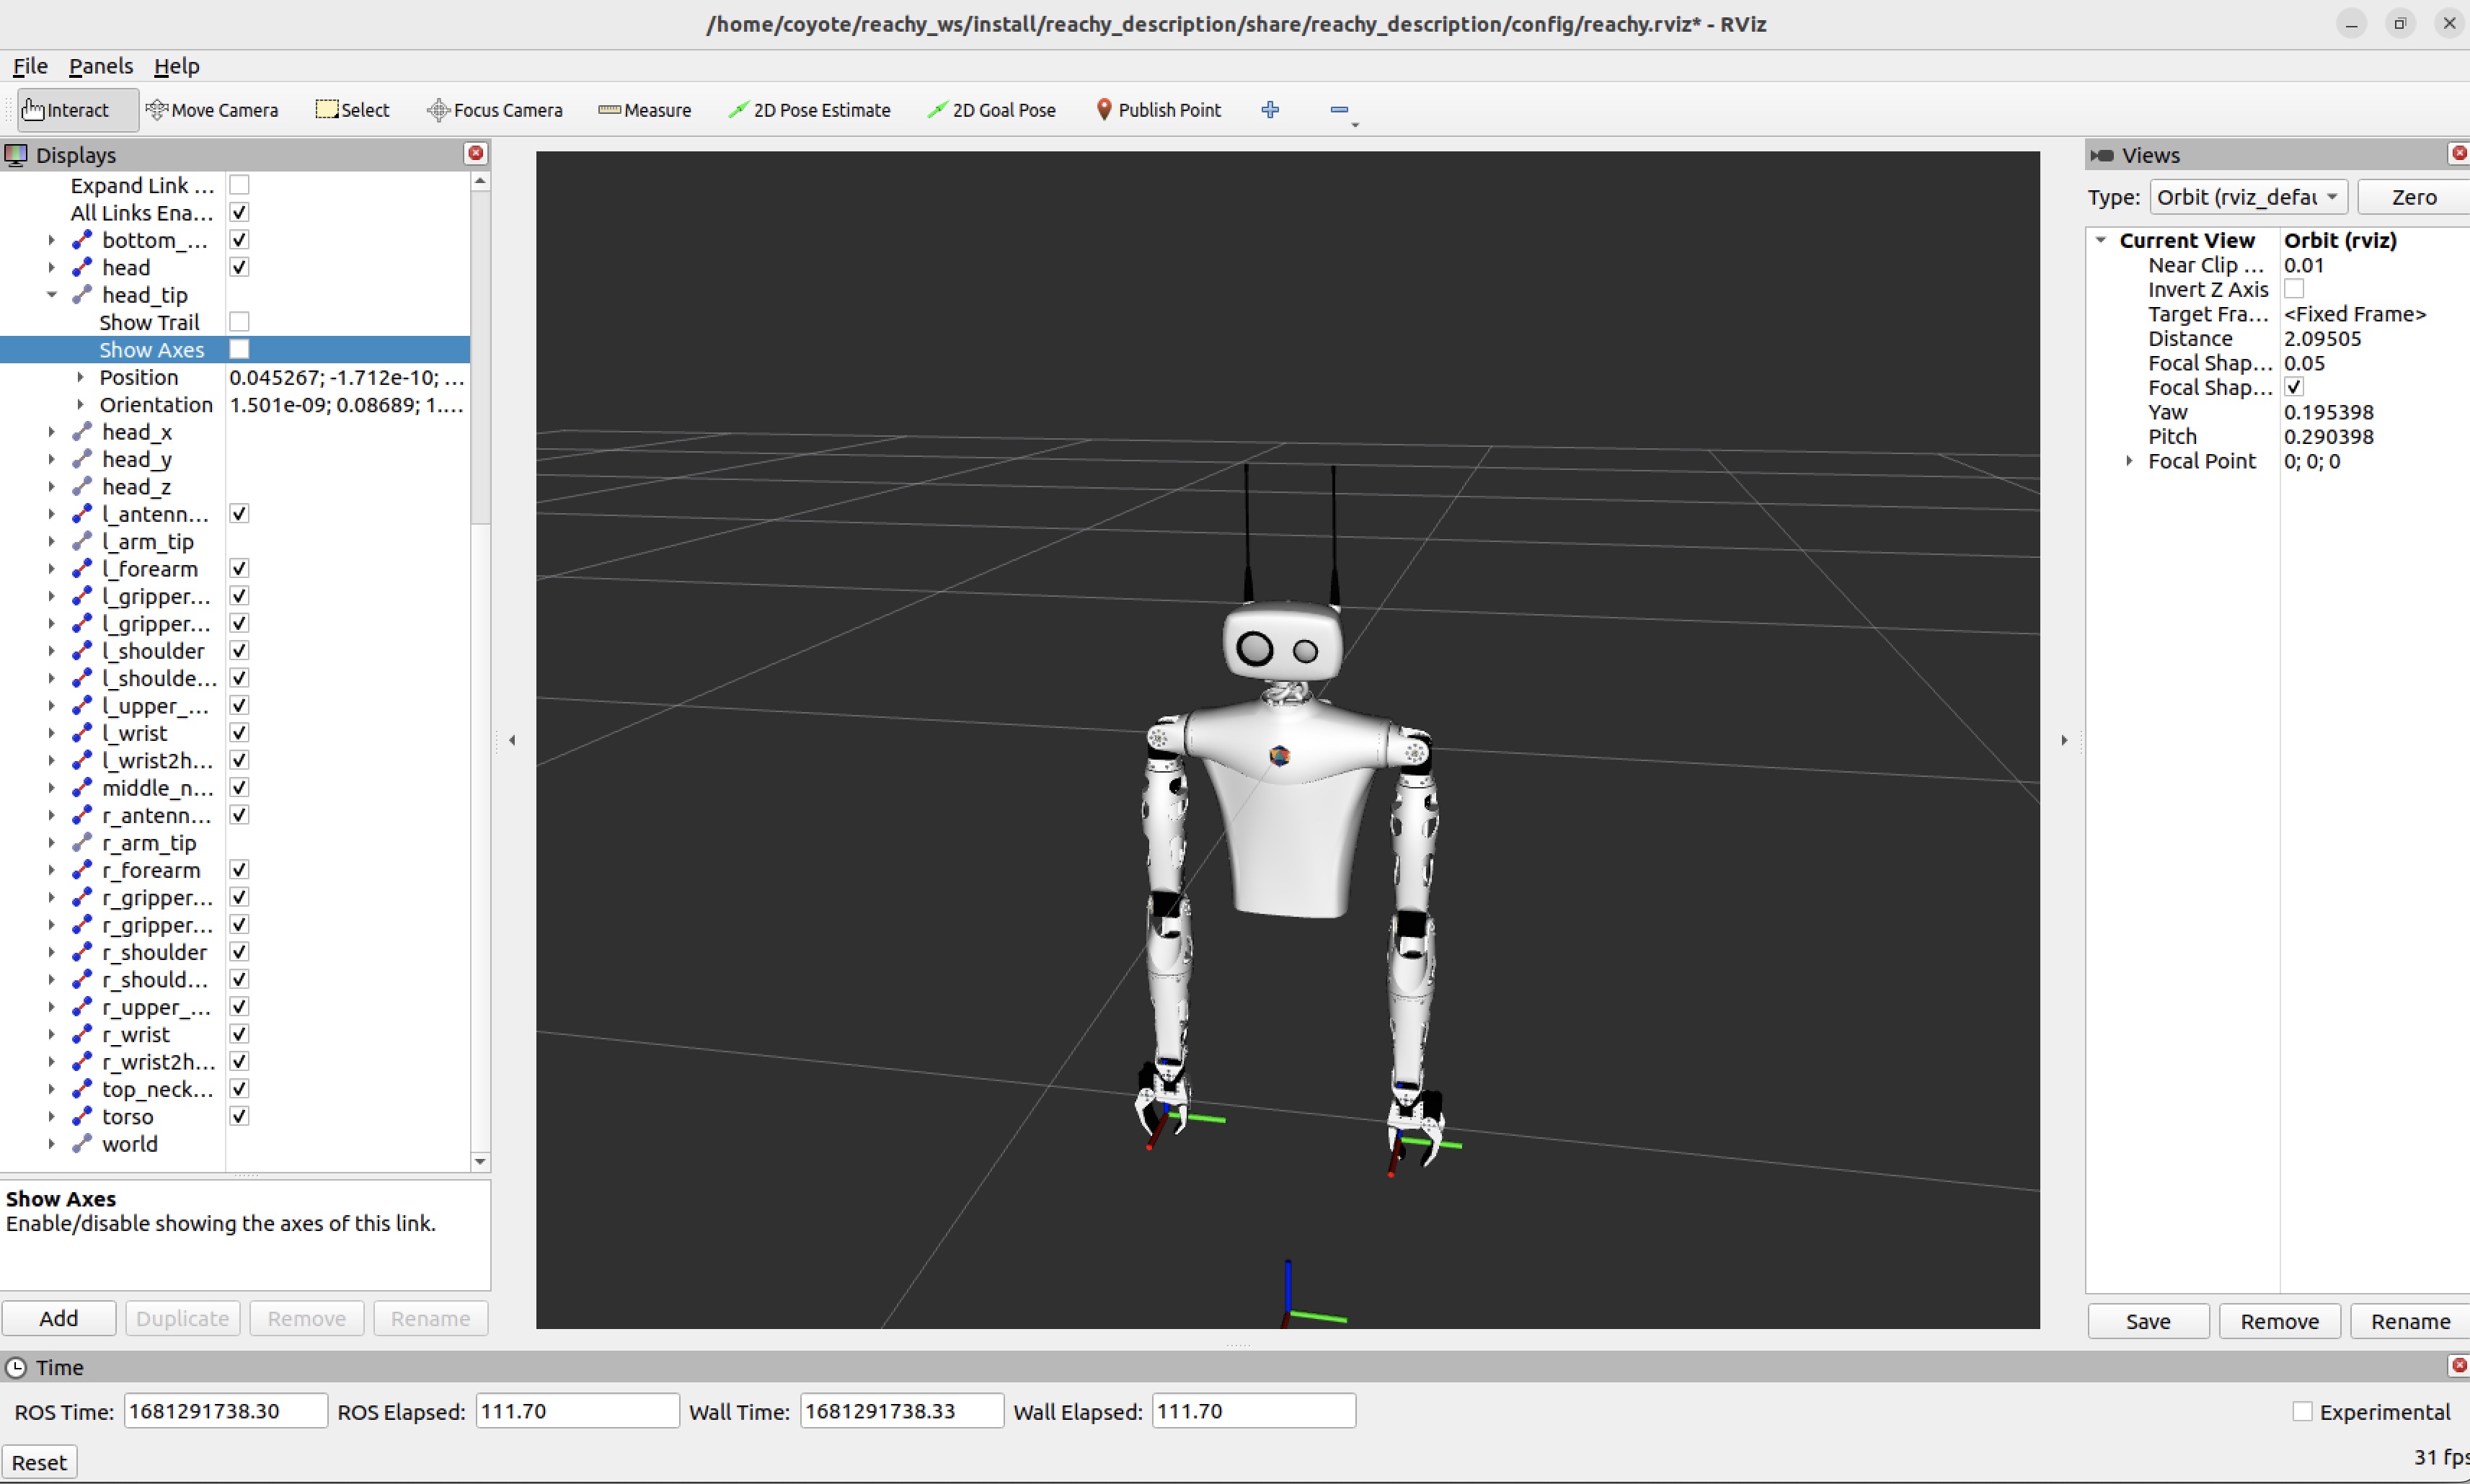2470x1484 pixels.
Task: Click the Wall Elapsed field
Action: click(1254, 1411)
